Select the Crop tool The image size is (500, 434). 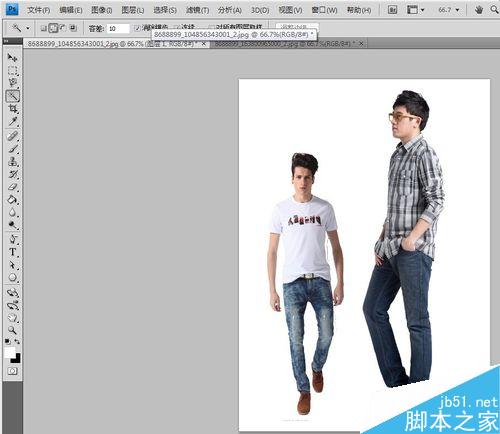point(12,109)
